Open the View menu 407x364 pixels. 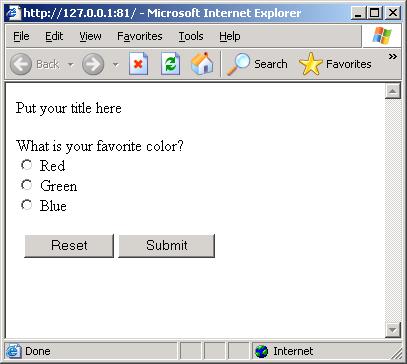90,36
